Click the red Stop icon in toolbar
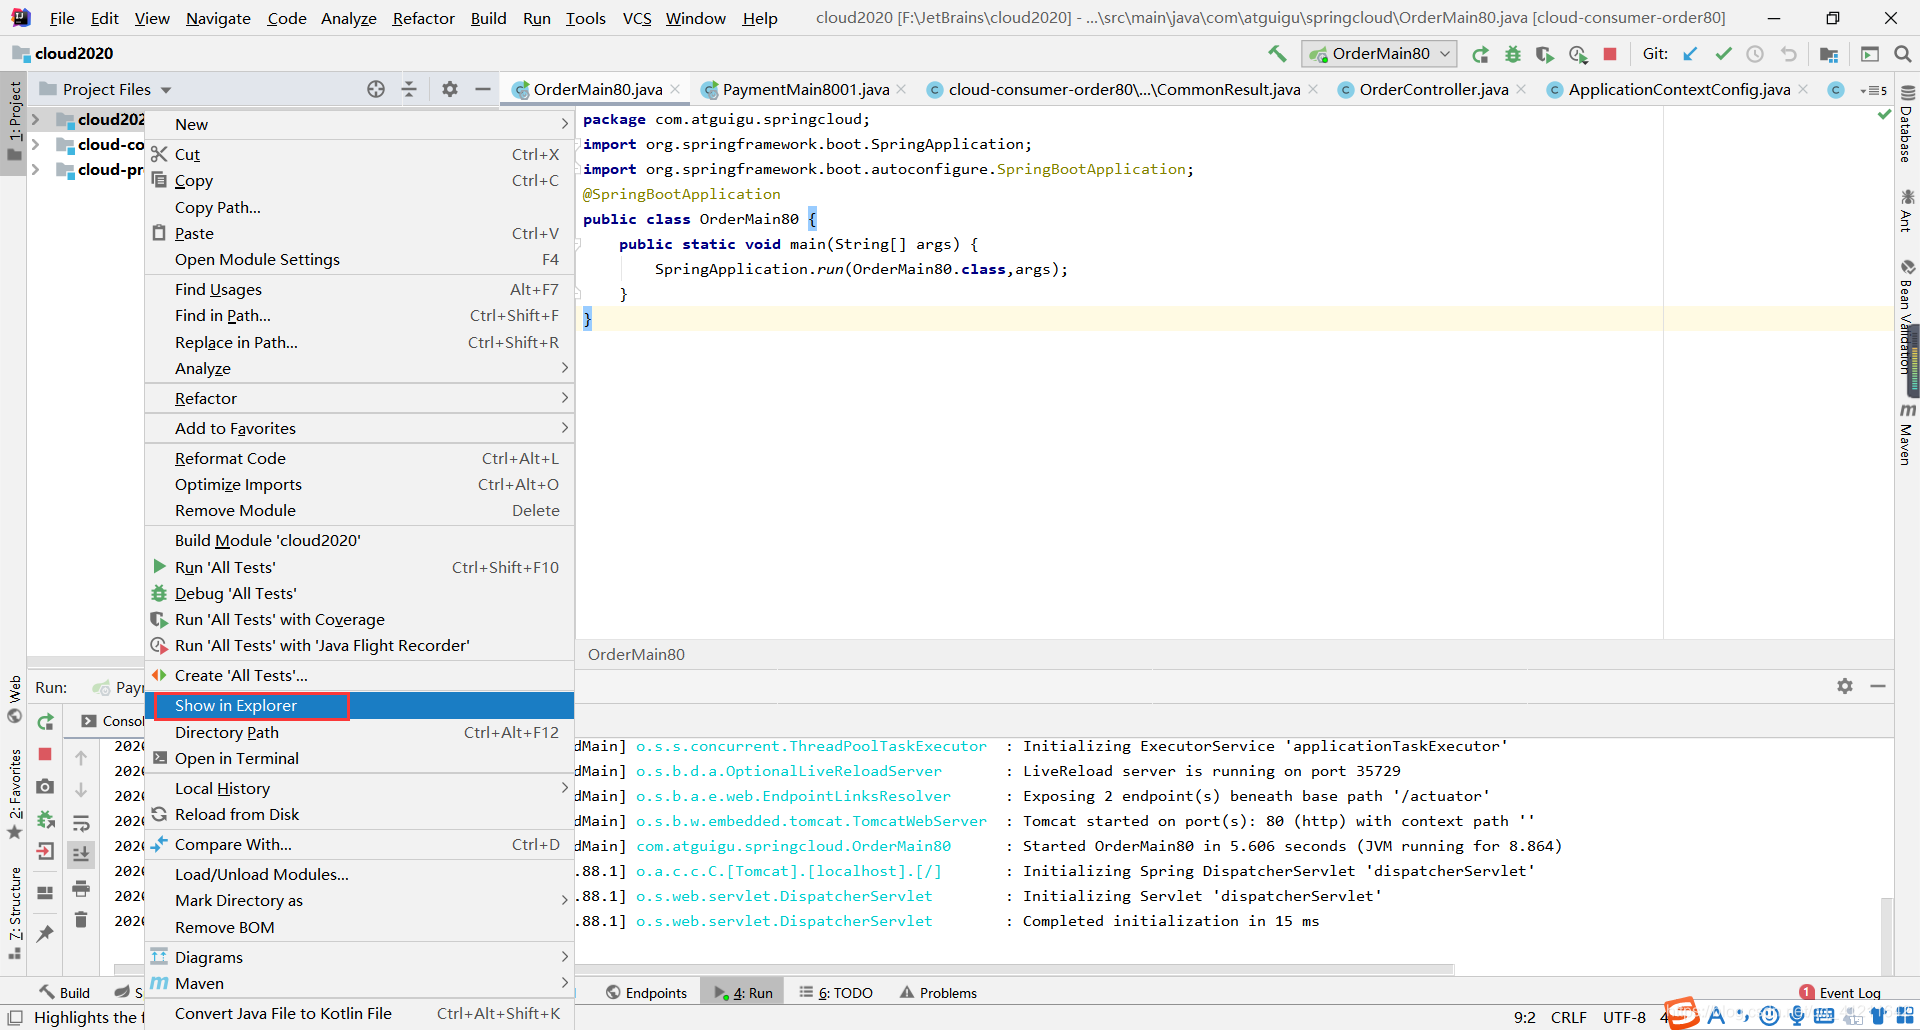 click(1610, 54)
